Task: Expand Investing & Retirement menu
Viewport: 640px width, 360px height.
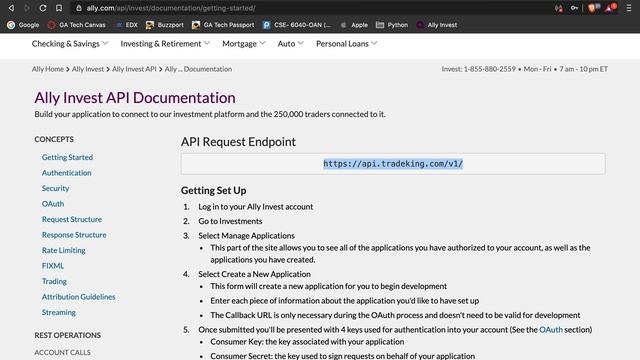Action: click(x=165, y=44)
